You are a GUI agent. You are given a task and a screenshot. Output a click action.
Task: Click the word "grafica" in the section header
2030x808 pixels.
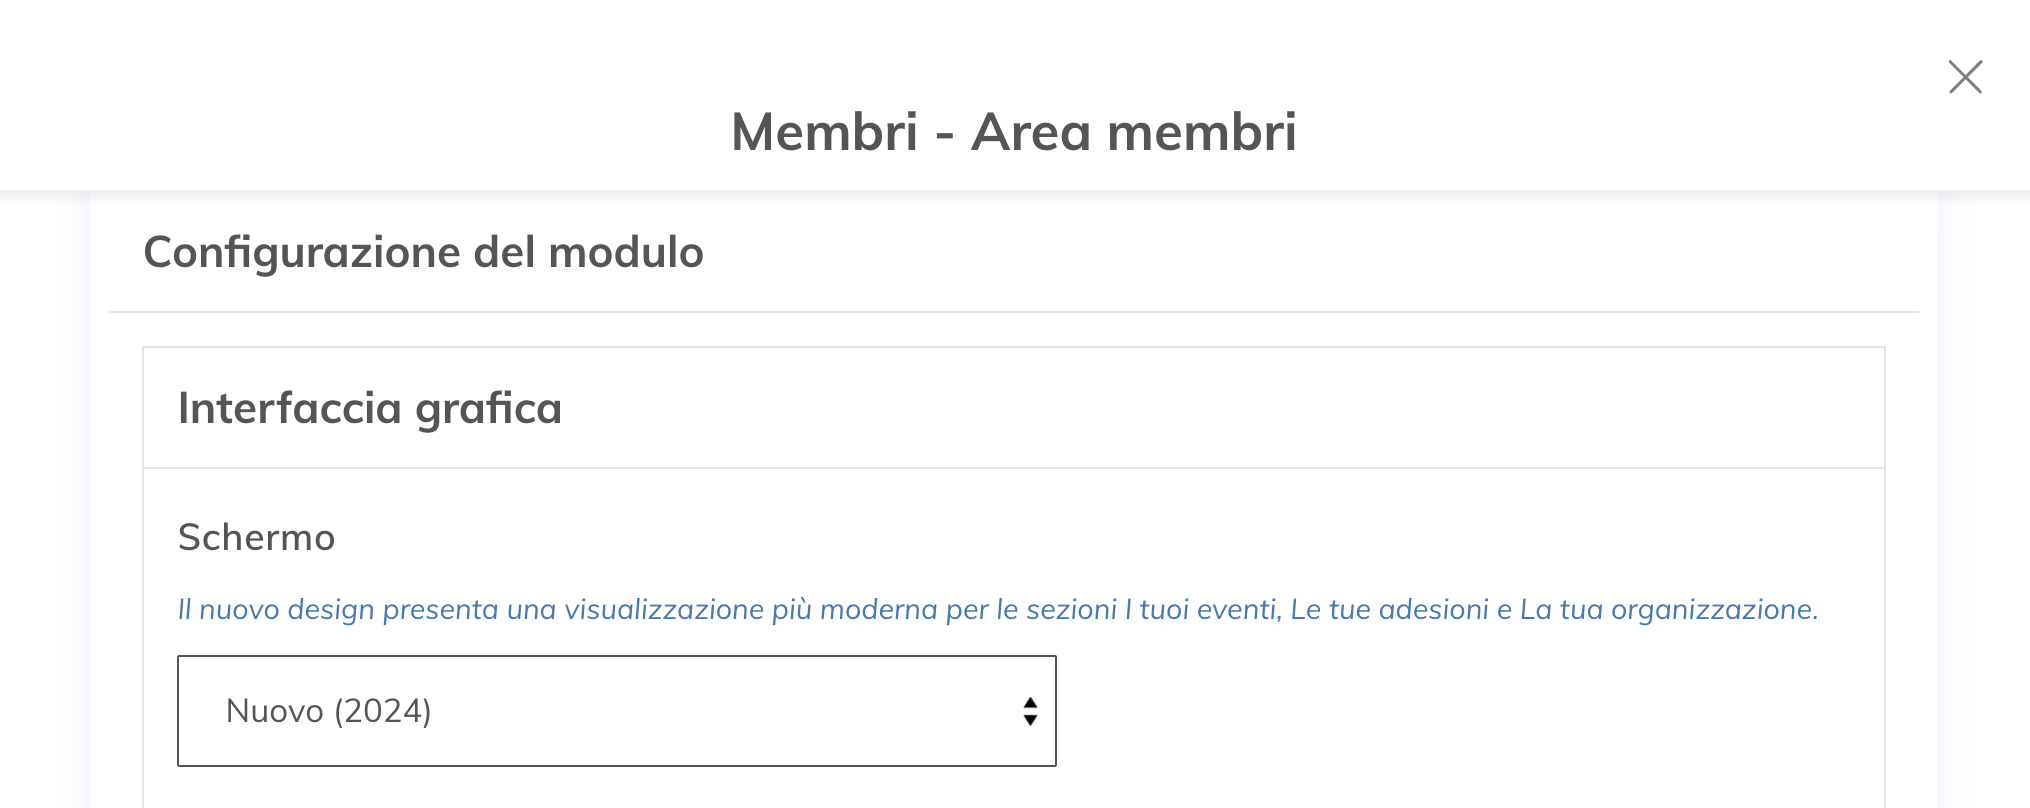(x=488, y=408)
